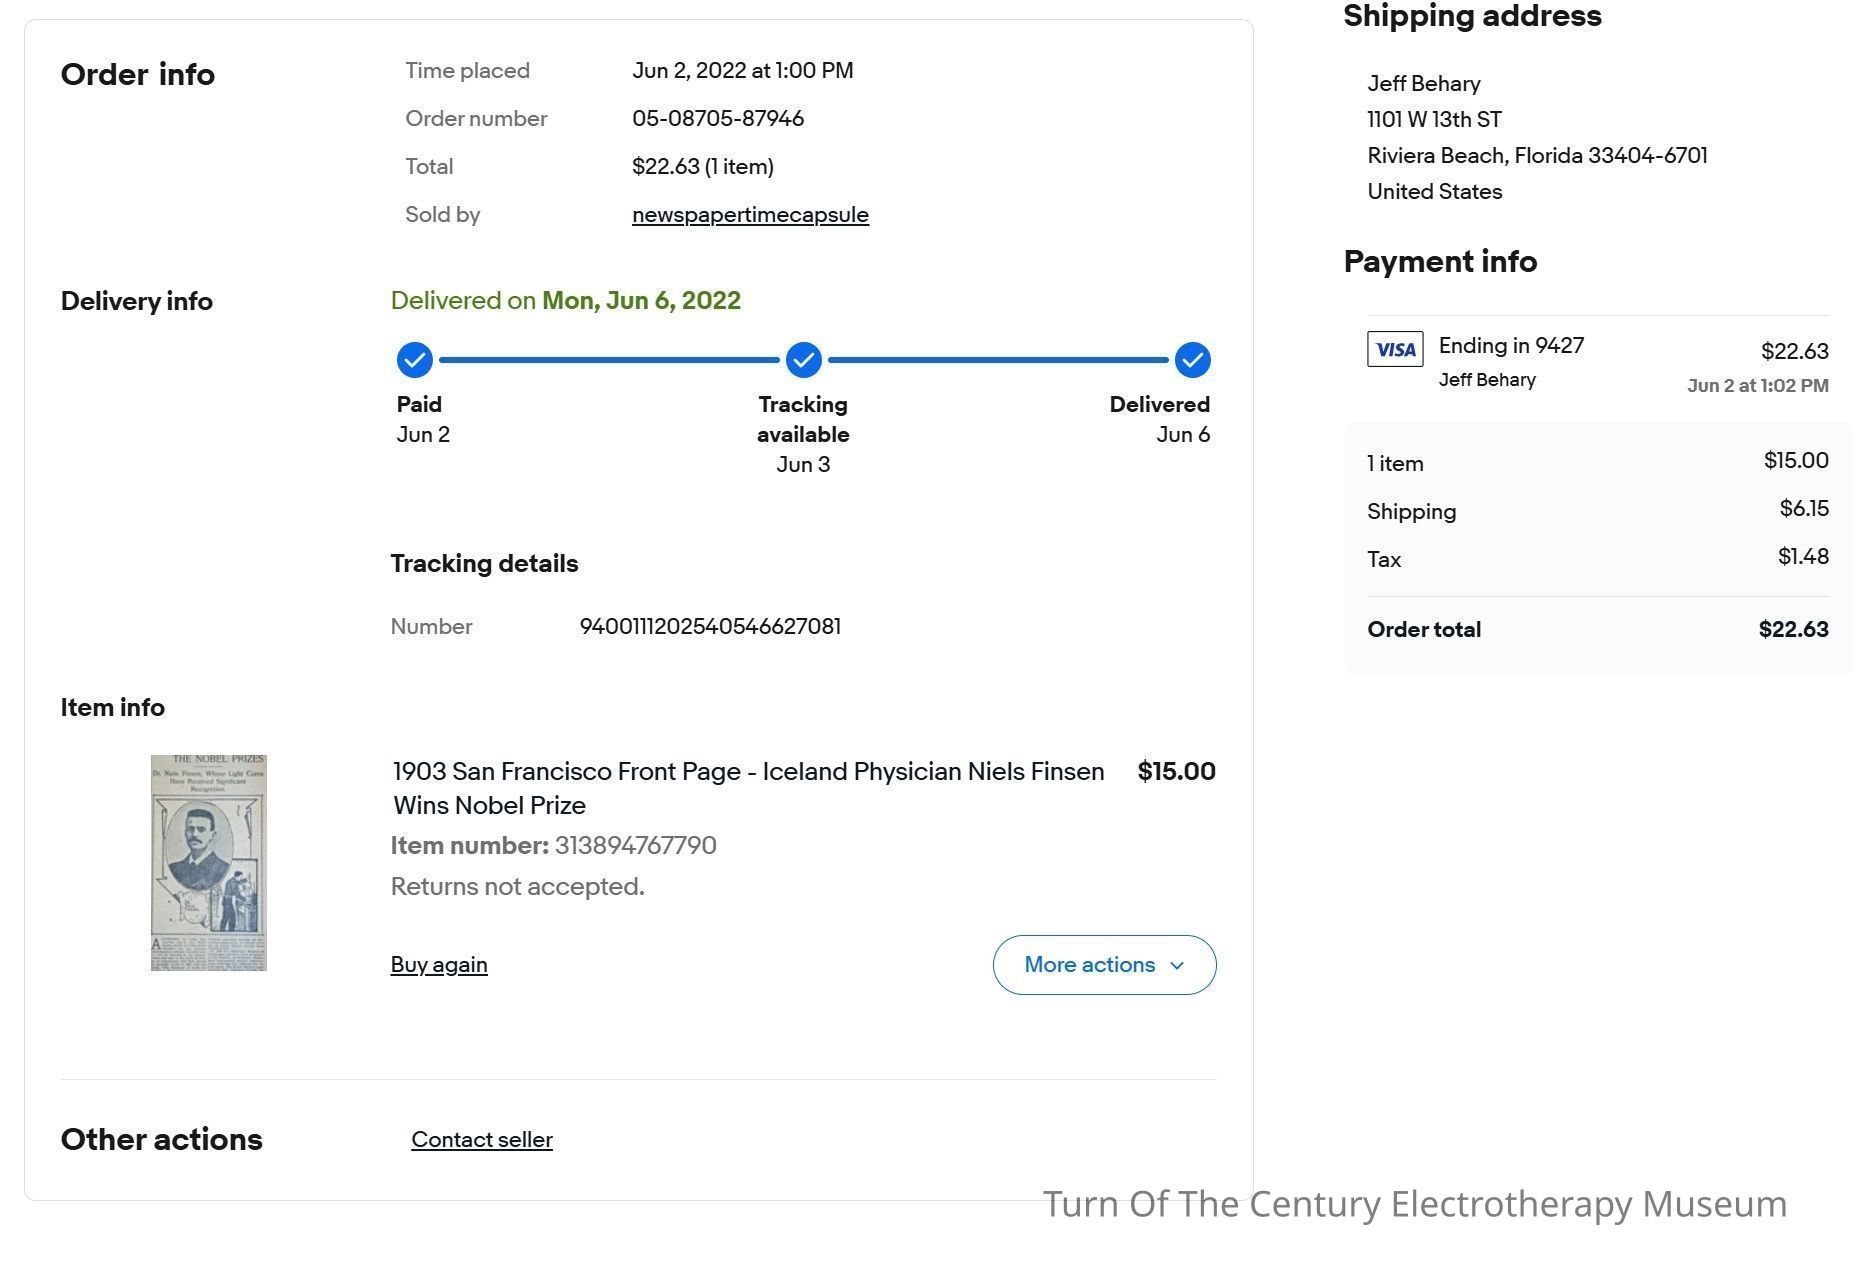Click the order number 05-08705-87946
Screen dimensions: 1870x1284
pyautogui.click(x=718, y=119)
